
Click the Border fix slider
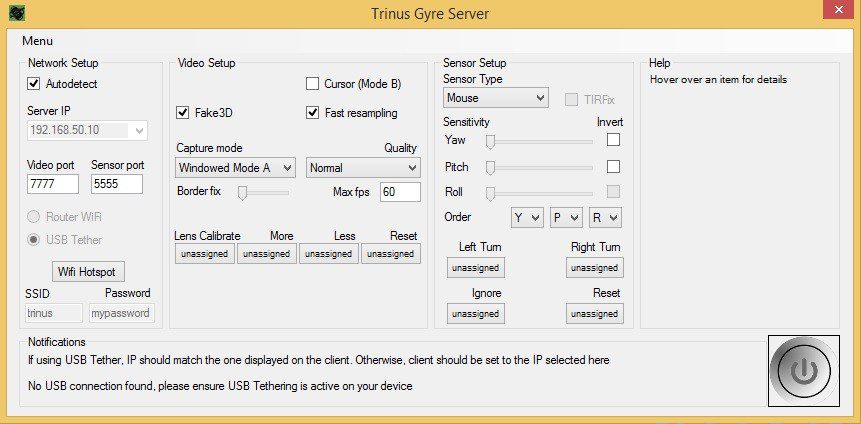(x=263, y=193)
